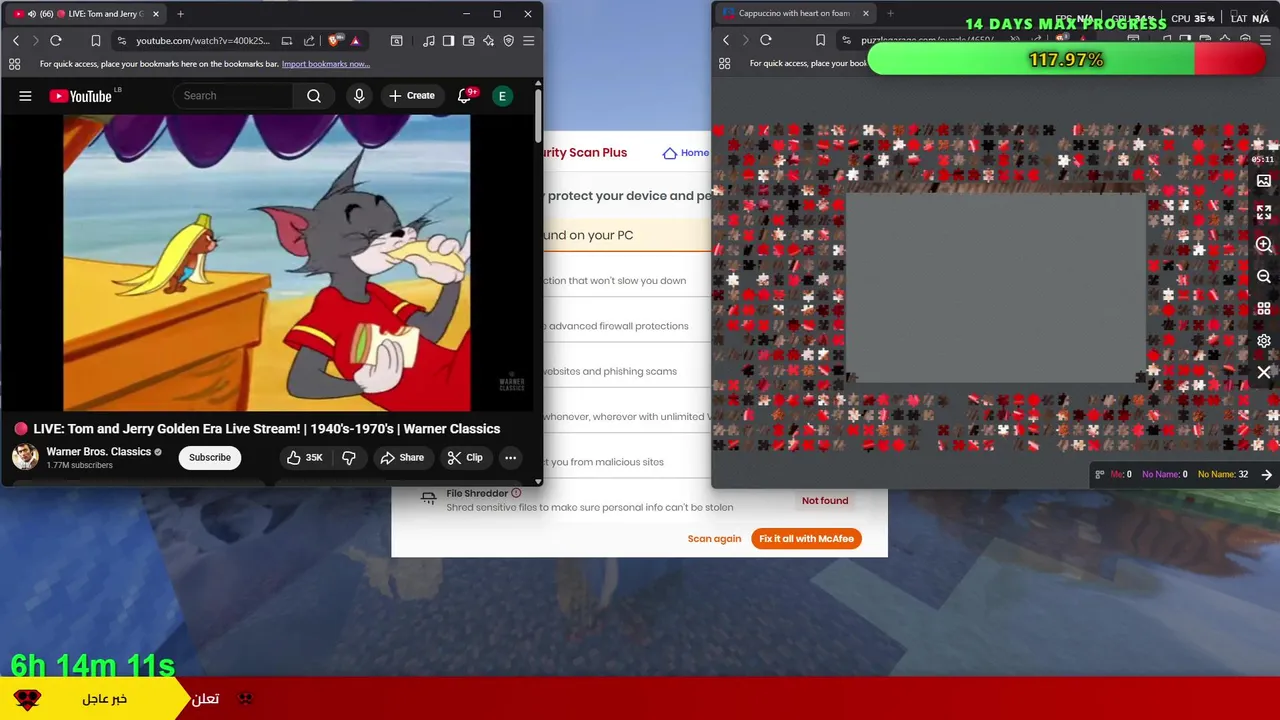
Task: Click the share icon in YouTube address bar
Action: tap(309, 41)
